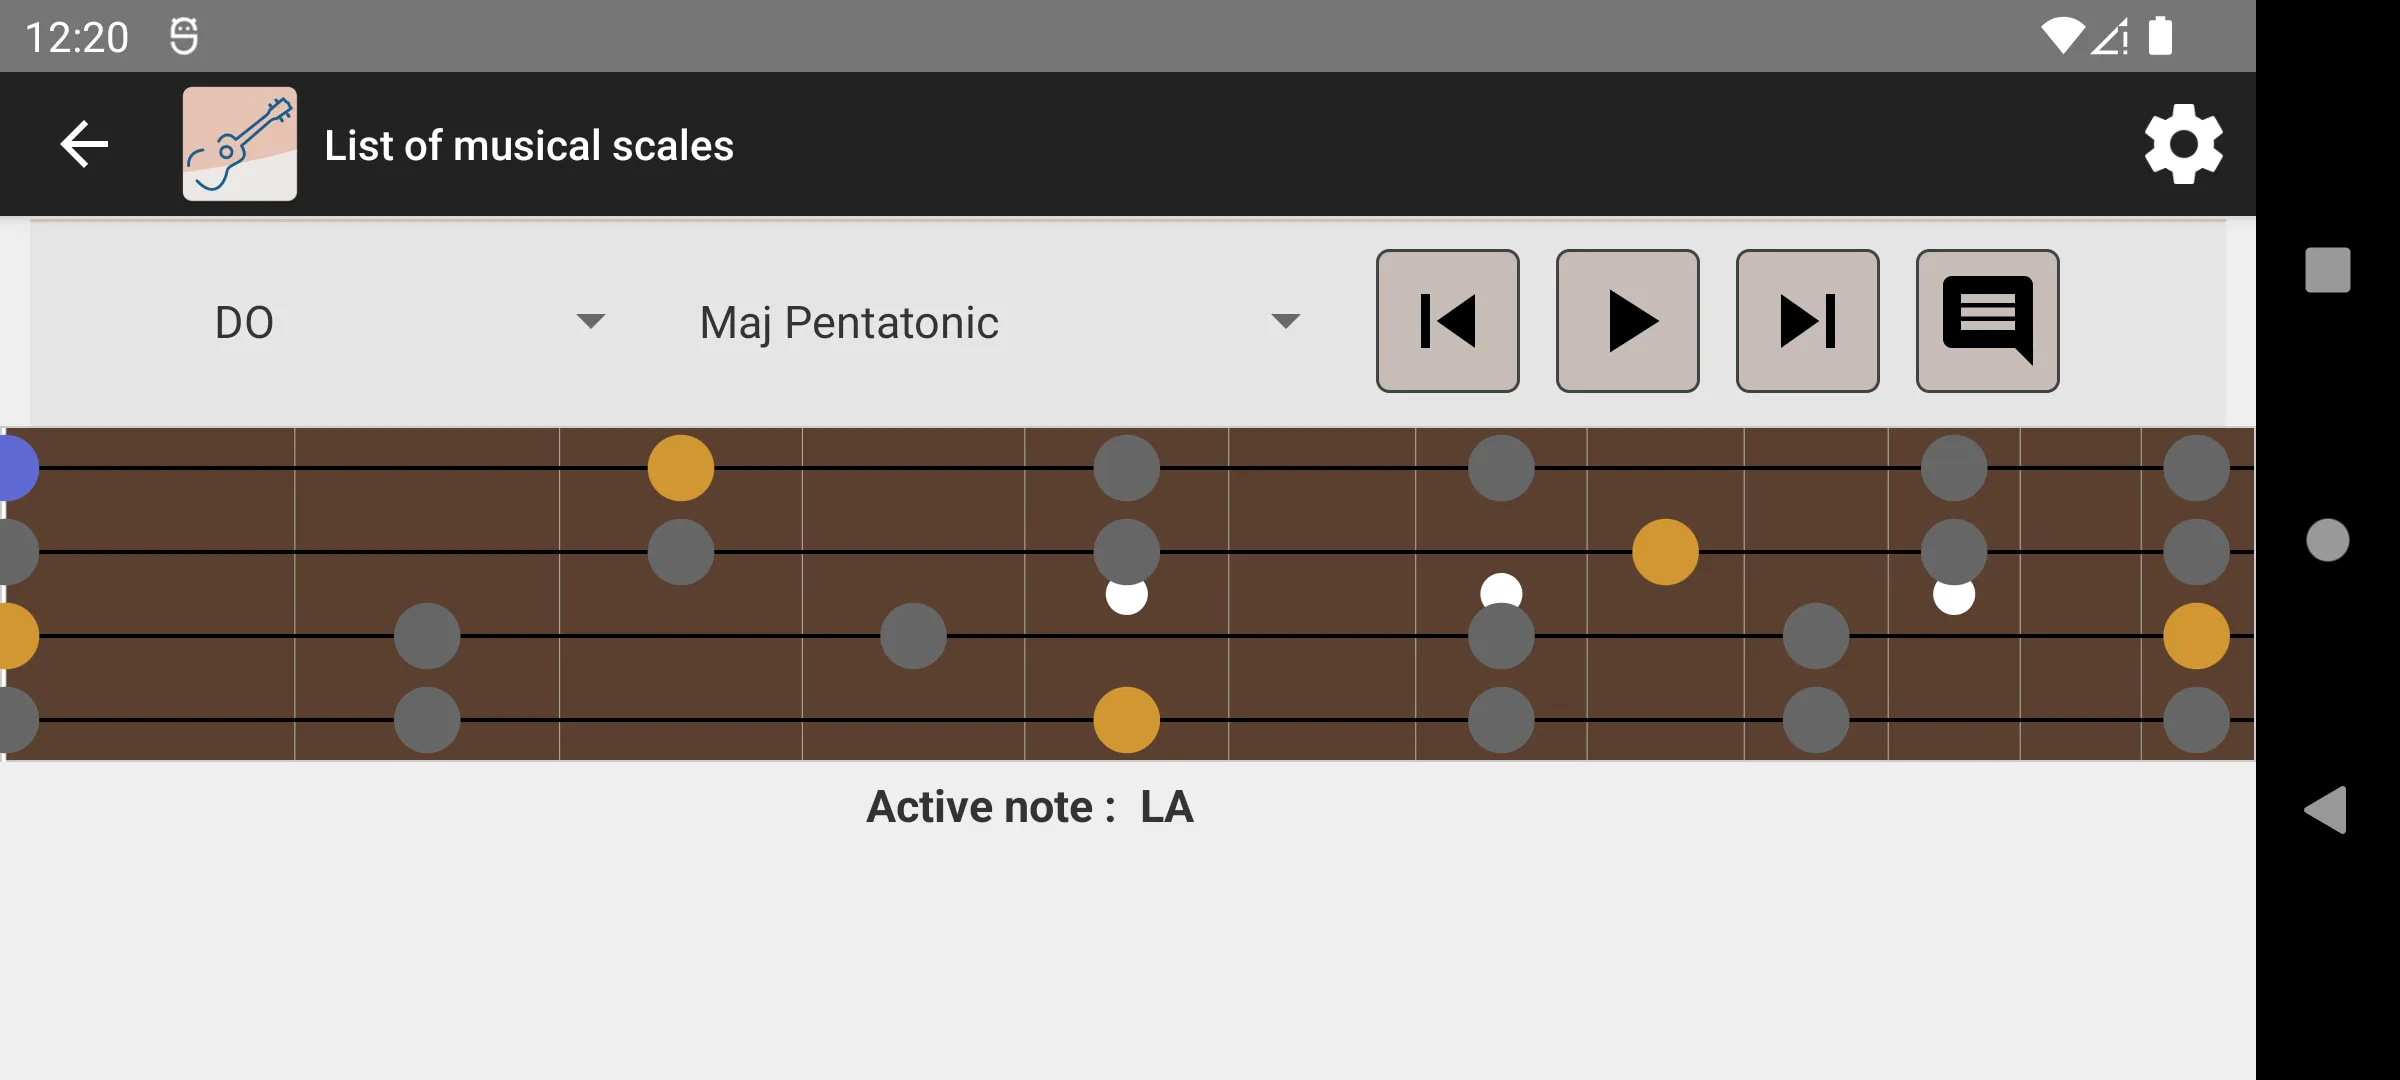
Task: Open settings gear icon
Action: pos(2181,144)
